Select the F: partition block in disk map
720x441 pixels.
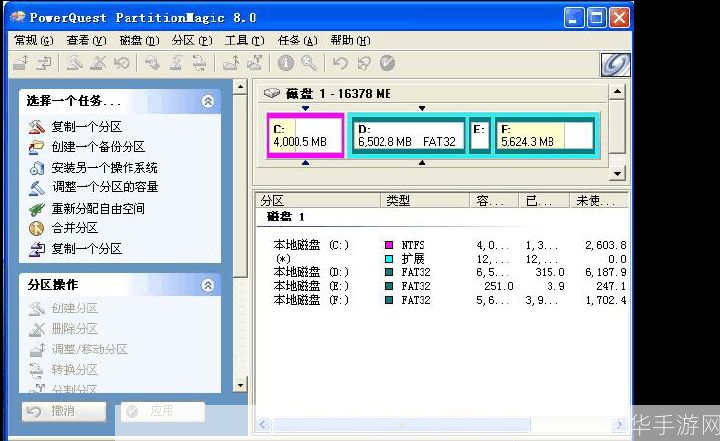coord(545,136)
